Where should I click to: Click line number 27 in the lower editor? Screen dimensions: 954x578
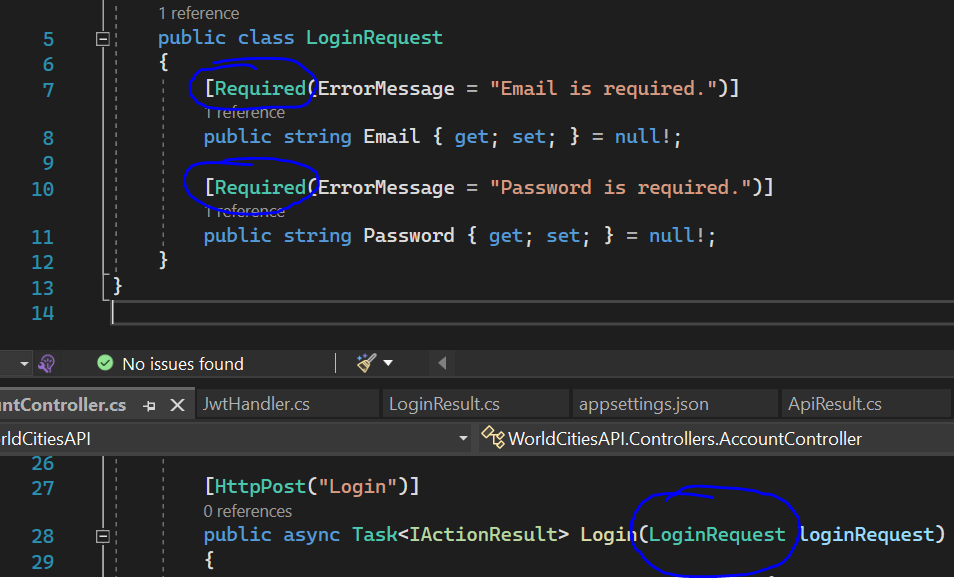43,488
